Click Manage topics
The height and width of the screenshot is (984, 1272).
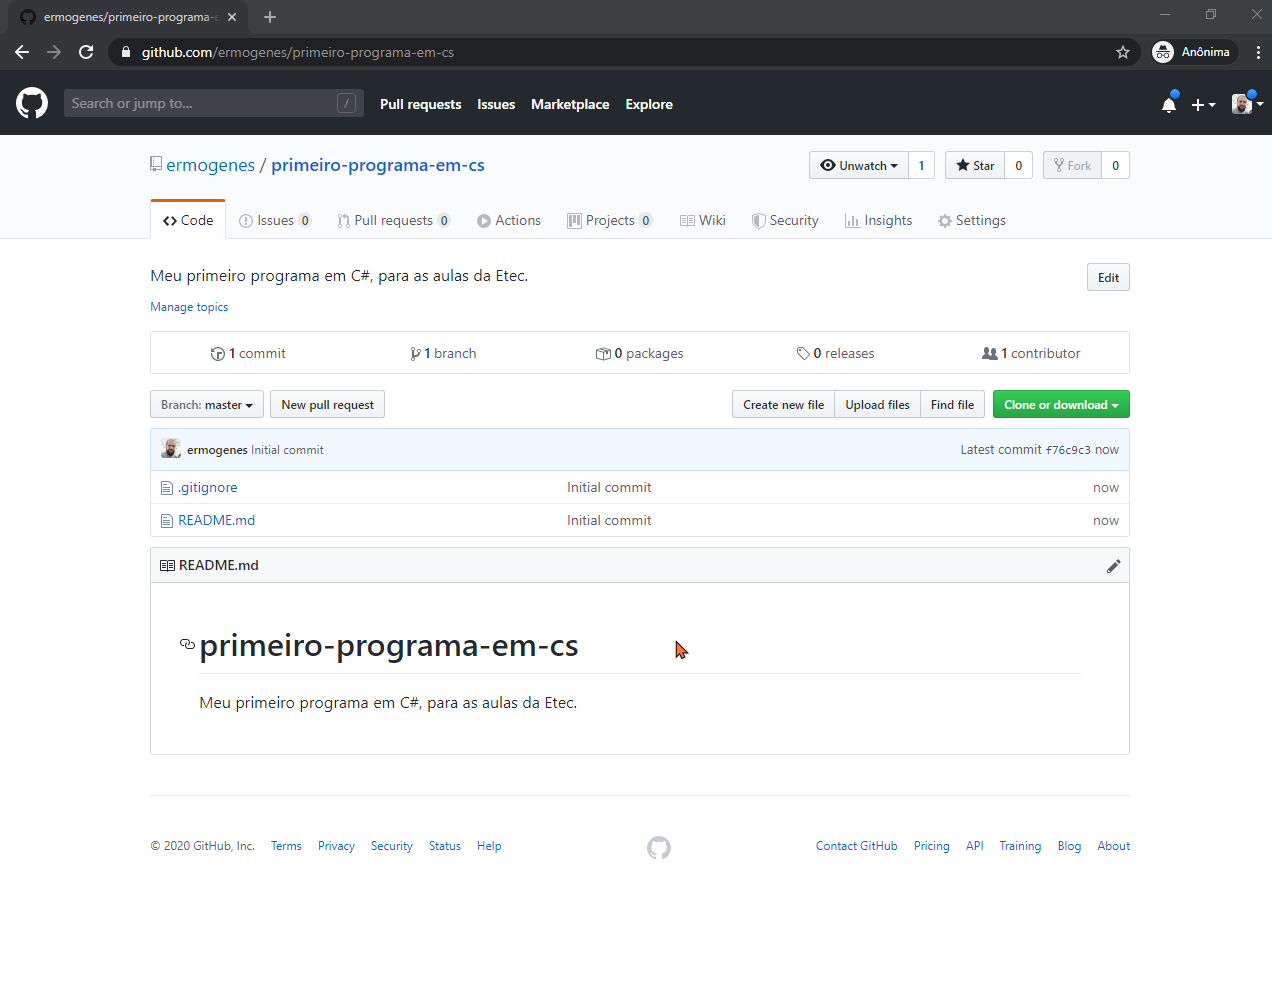(x=189, y=307)
